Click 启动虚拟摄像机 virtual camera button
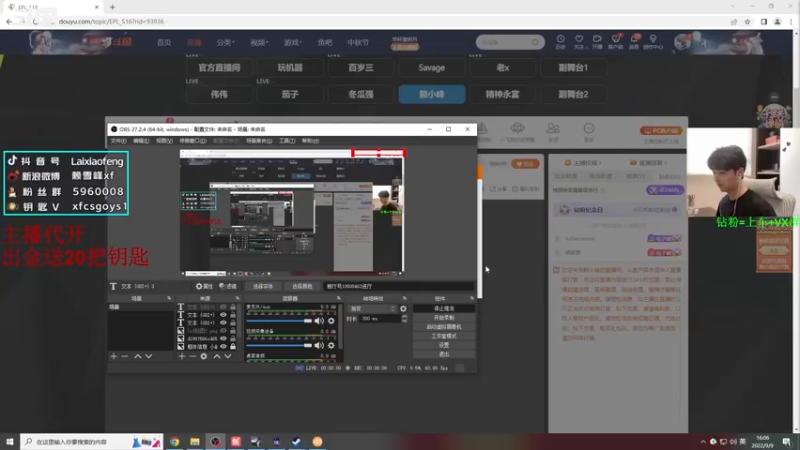Screen dimensions: 800x450 pyautogui.click(x=444, y=327)
